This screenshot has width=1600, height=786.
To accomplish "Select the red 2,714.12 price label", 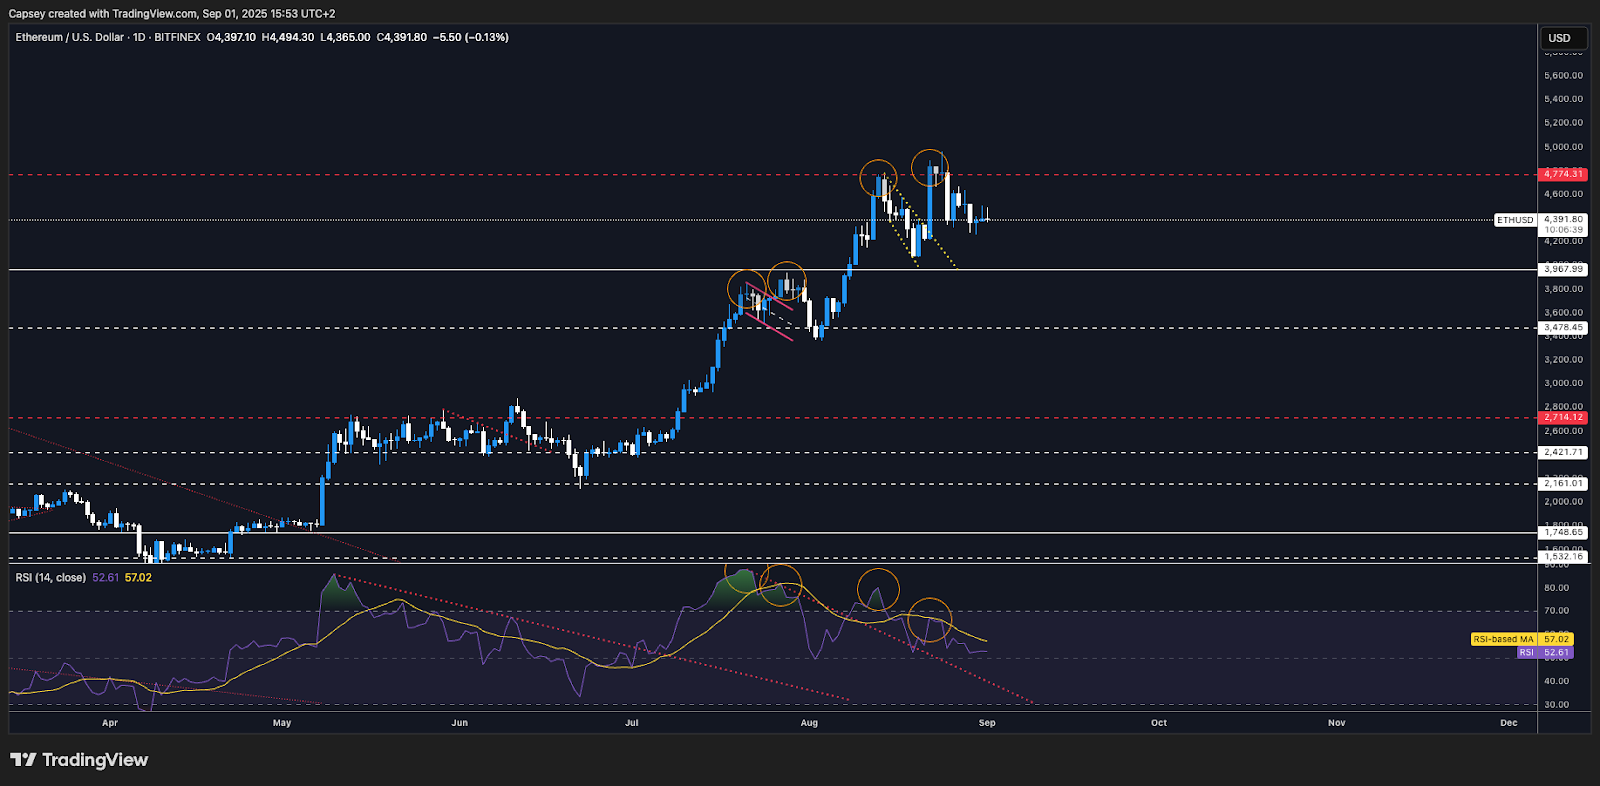I will 1563,417.
